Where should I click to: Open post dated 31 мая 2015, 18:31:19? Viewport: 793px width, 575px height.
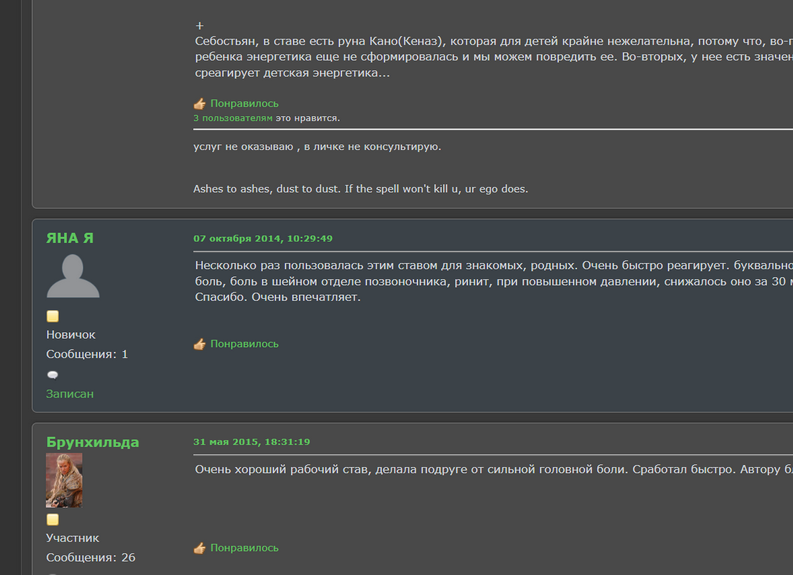[x=252, y=441]
